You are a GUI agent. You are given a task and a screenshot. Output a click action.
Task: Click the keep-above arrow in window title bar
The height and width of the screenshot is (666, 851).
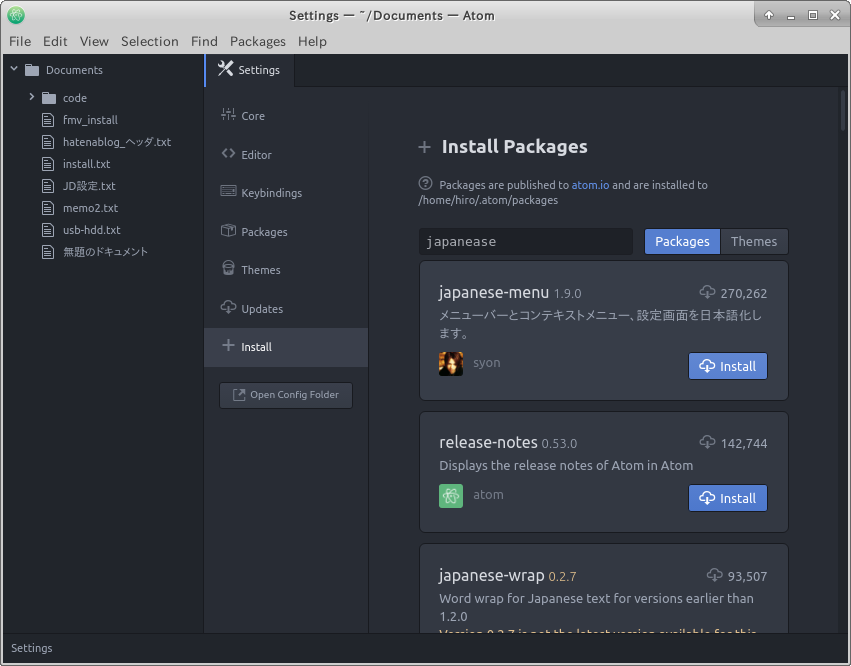769,15
